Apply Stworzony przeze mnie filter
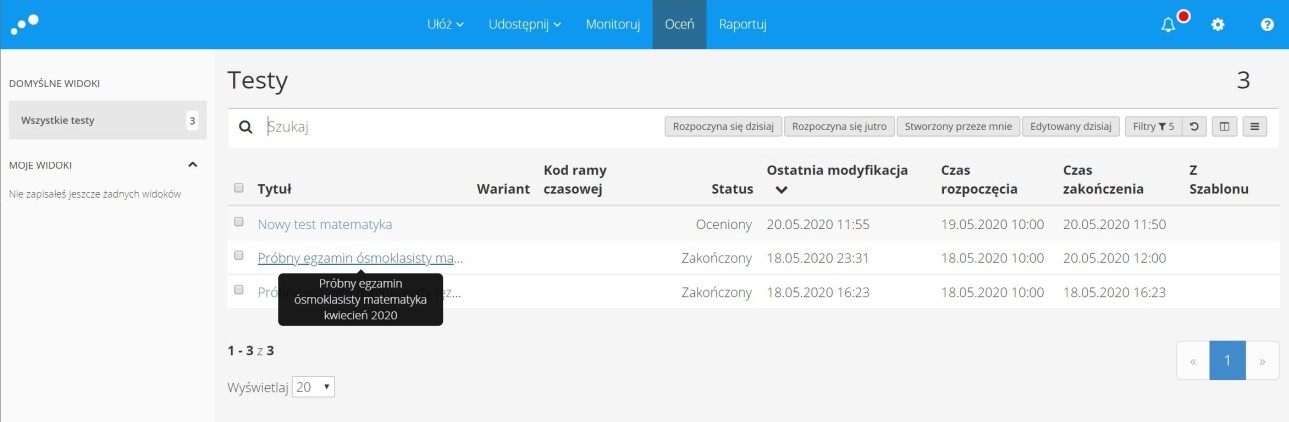Viewport: 1289px width, 422px height. click(x=958, y=127)
